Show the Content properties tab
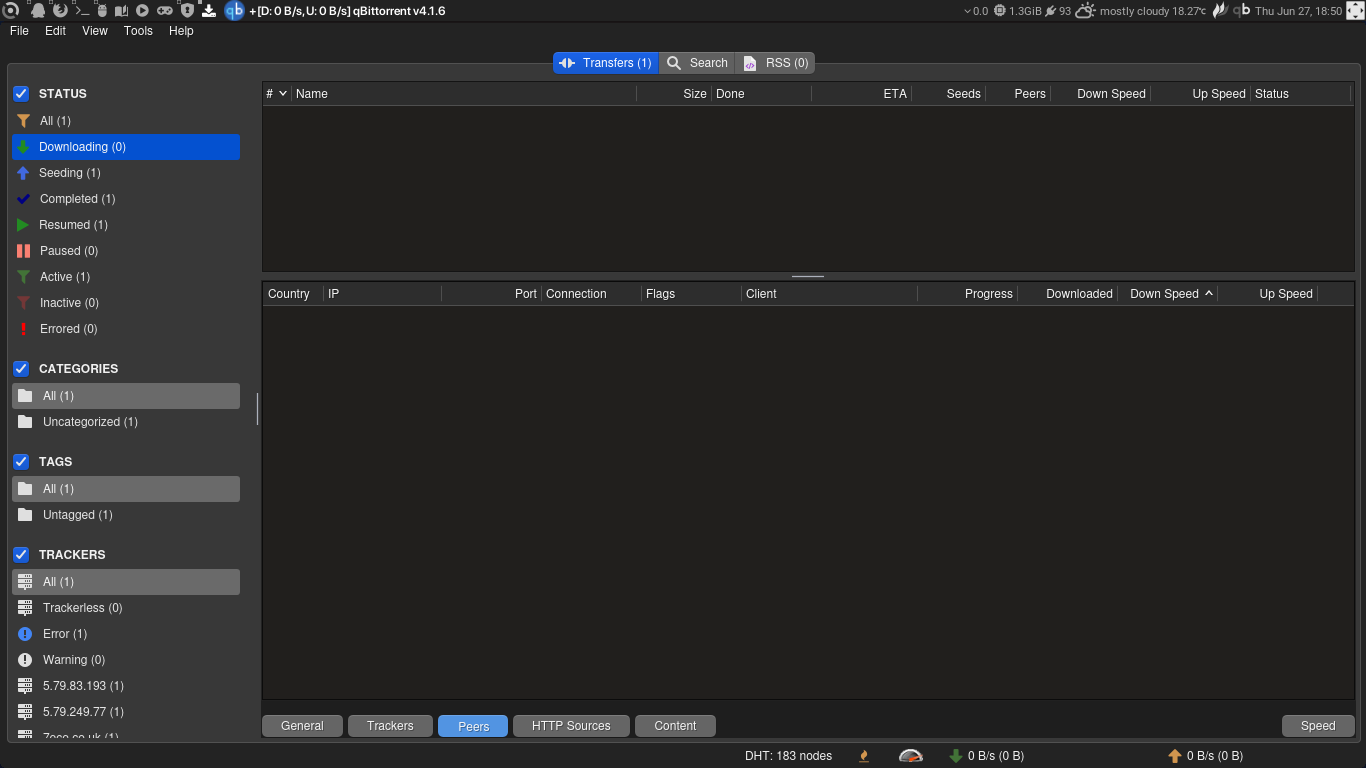Viewport: 1366px width, 768px height. tap(675, 726)
